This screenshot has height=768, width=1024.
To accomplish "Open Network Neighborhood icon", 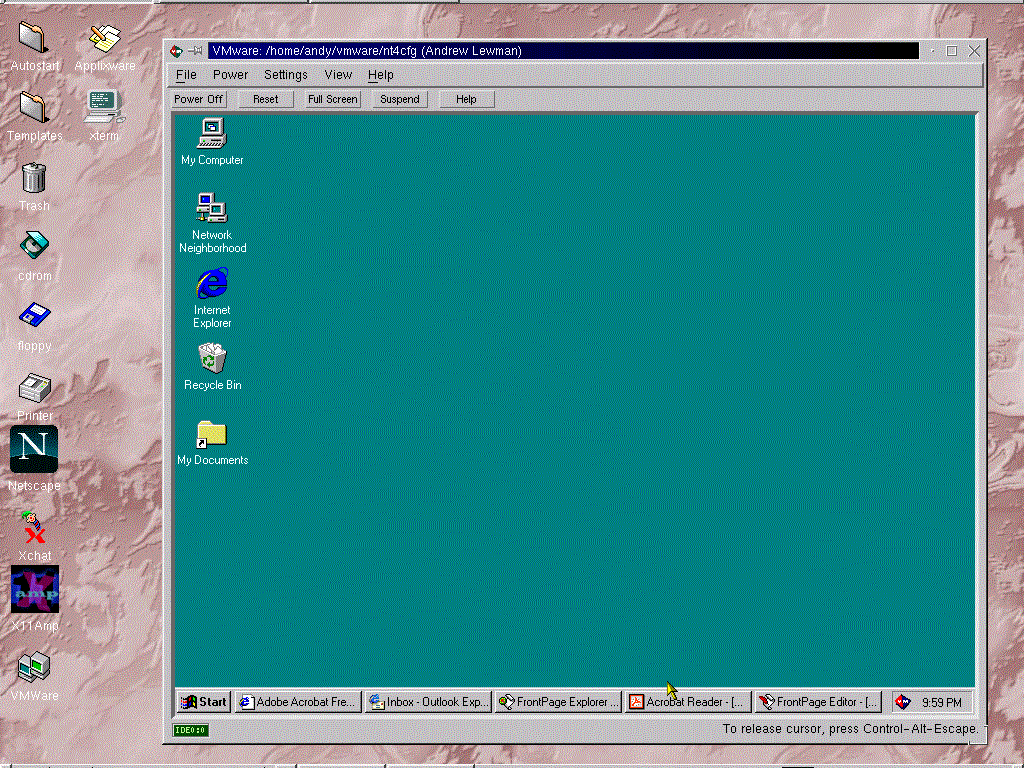I will click(212, 209).
